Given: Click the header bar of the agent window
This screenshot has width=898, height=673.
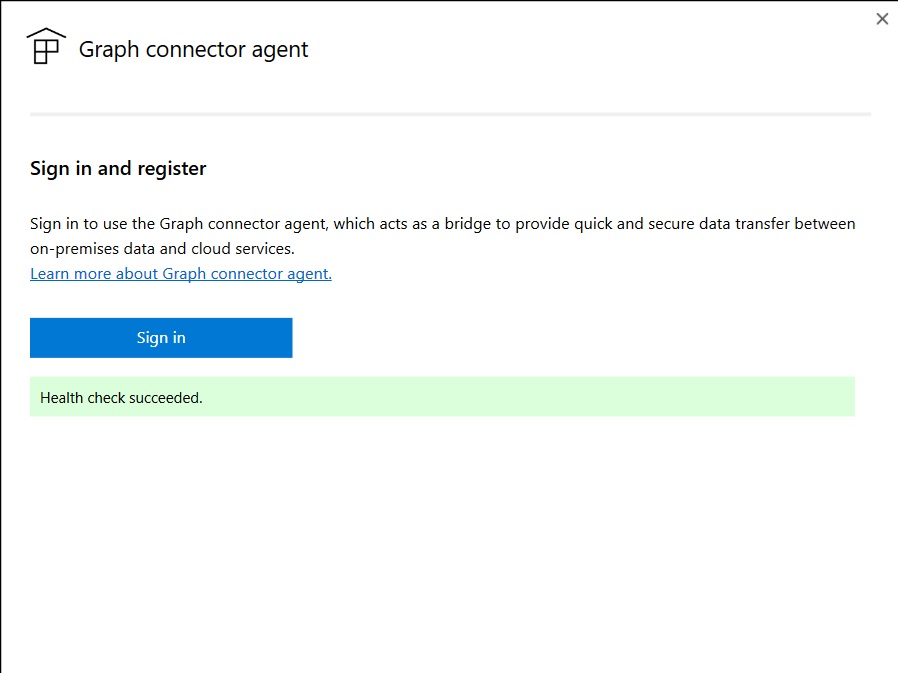Looking at the screenshot, I should tap(449, 49).
